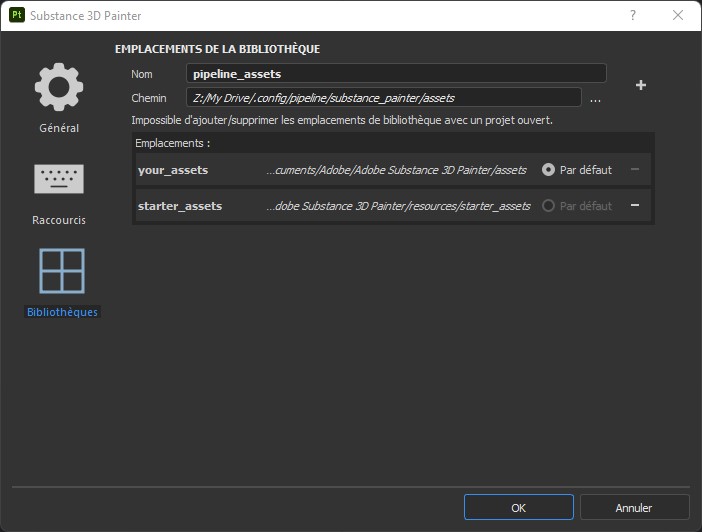Screen dimensions: 702x532
Task: Click the your_assets path ending Painter/assets
Action: tap(396, 170)
